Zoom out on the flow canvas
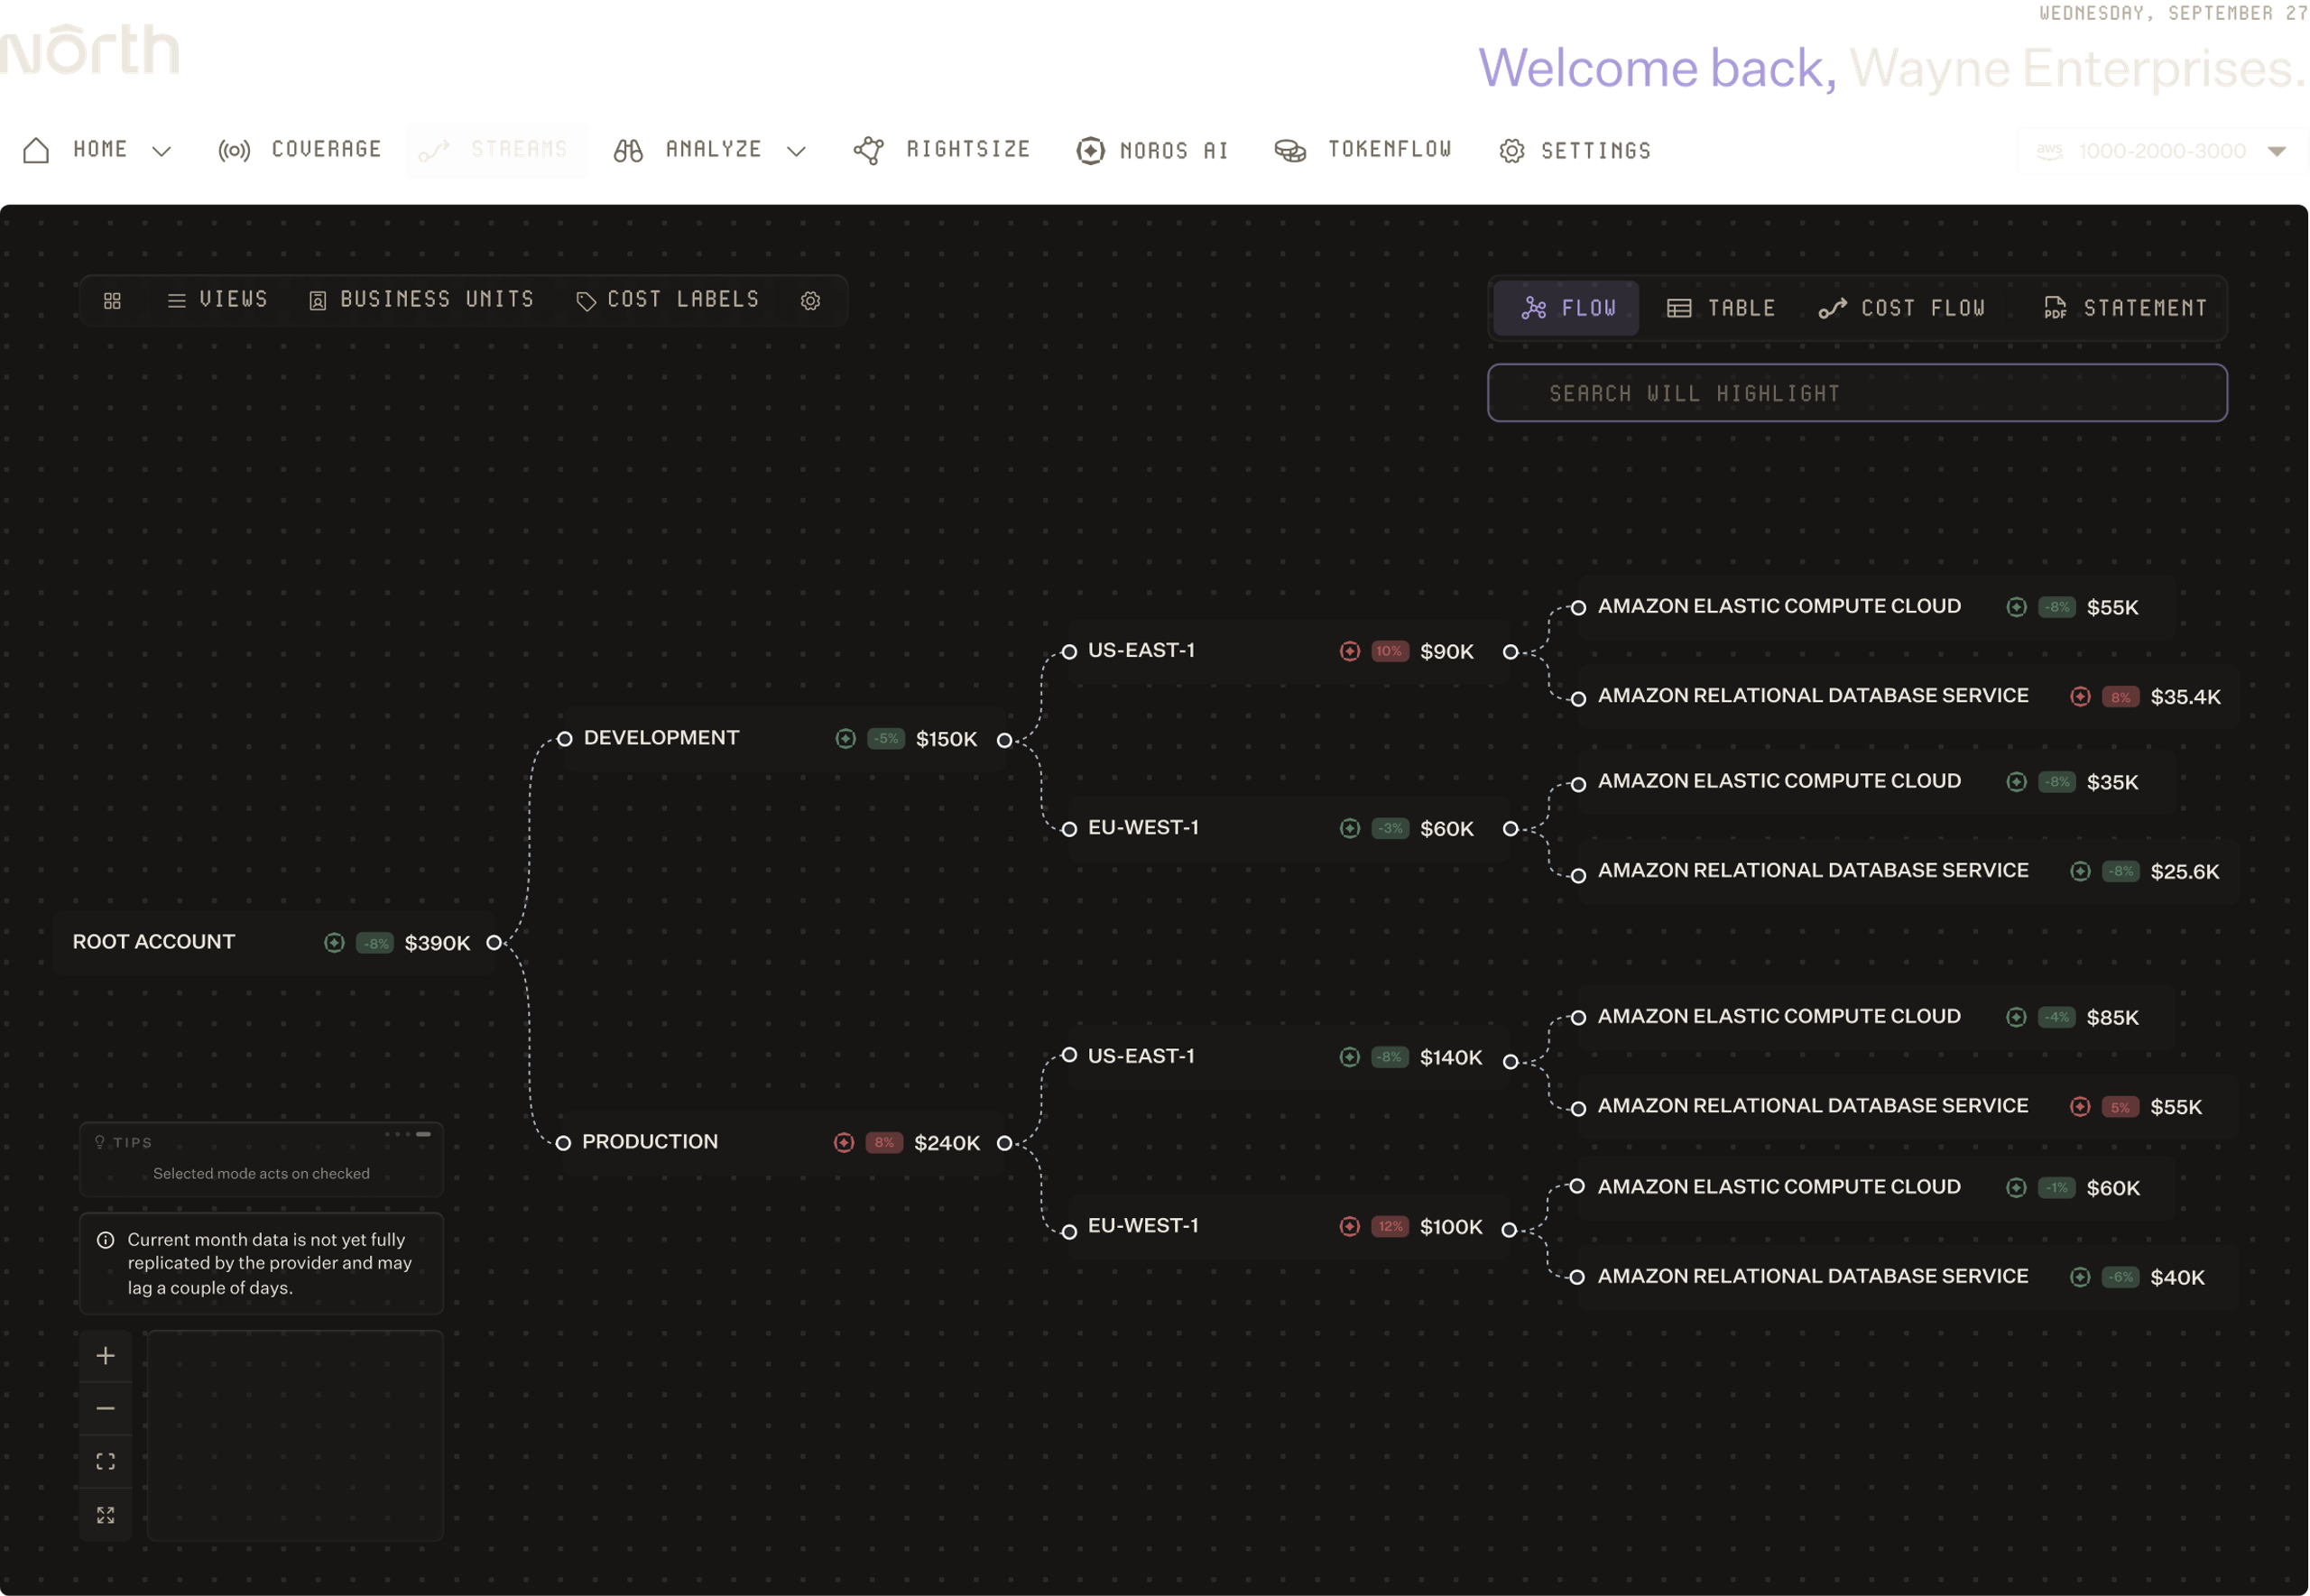Screen dimensions: 2310x1596 tap(106, 1409)
